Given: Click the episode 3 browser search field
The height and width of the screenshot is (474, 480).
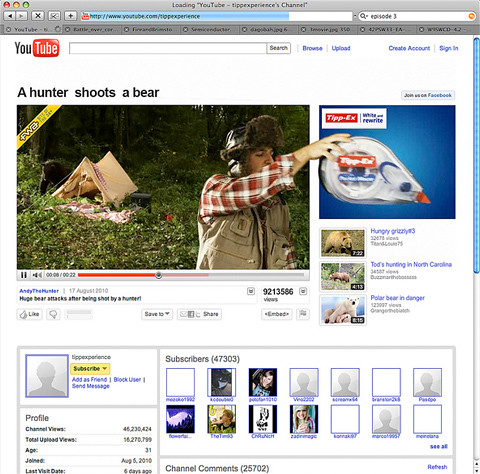Looking at the screenshot, I should 417,16.
